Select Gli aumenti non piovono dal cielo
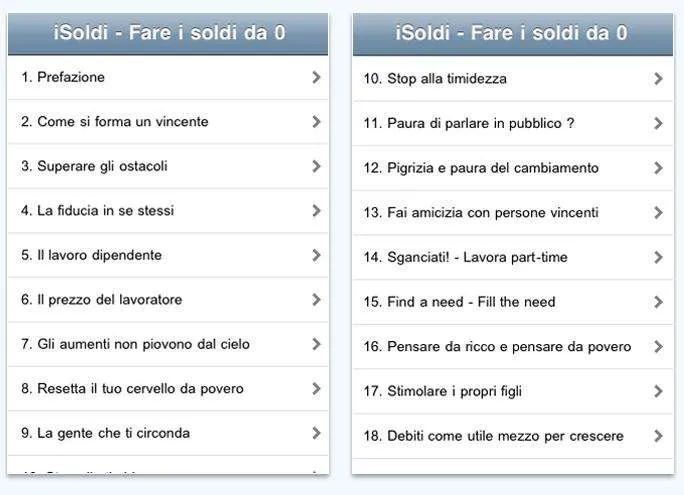The height and width of the screenshot is (495, 684). click(168, 344)
